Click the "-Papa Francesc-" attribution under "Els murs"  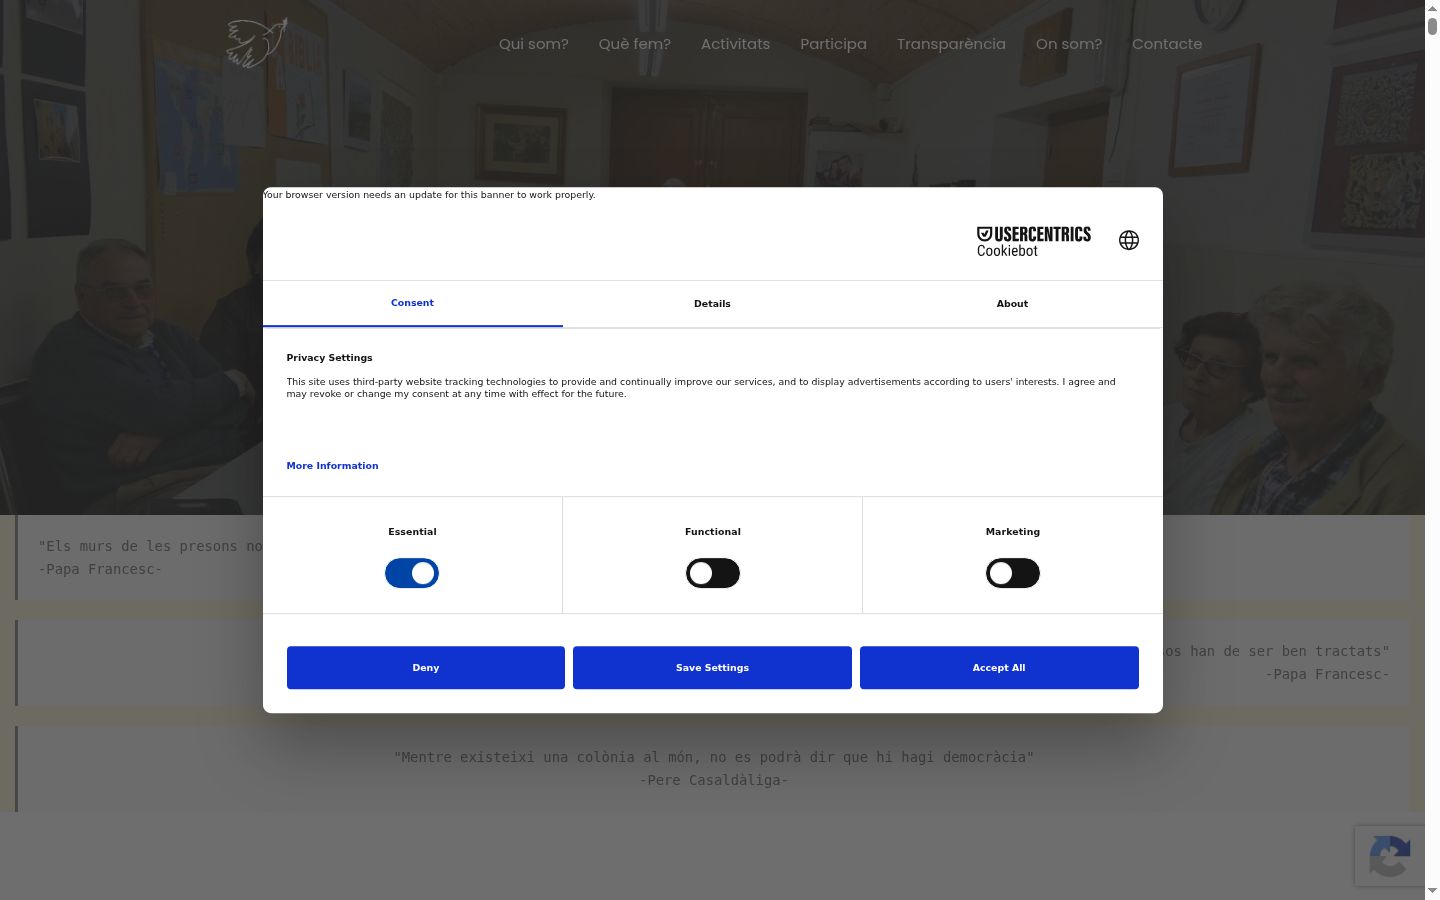[x=100, y=569]
